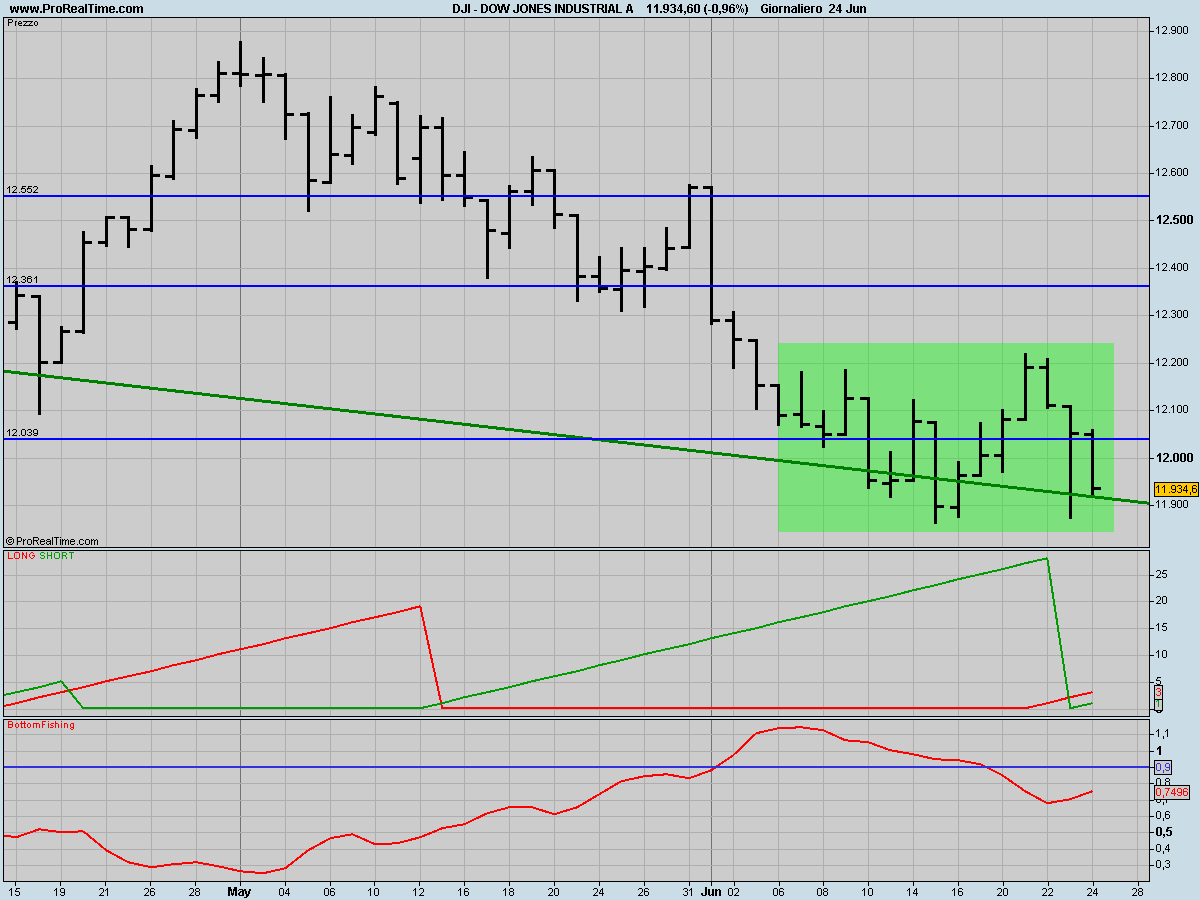Click the May label on the date axis
The height and width of the screenshot is (900, 1200).
(x=239, y=890)
